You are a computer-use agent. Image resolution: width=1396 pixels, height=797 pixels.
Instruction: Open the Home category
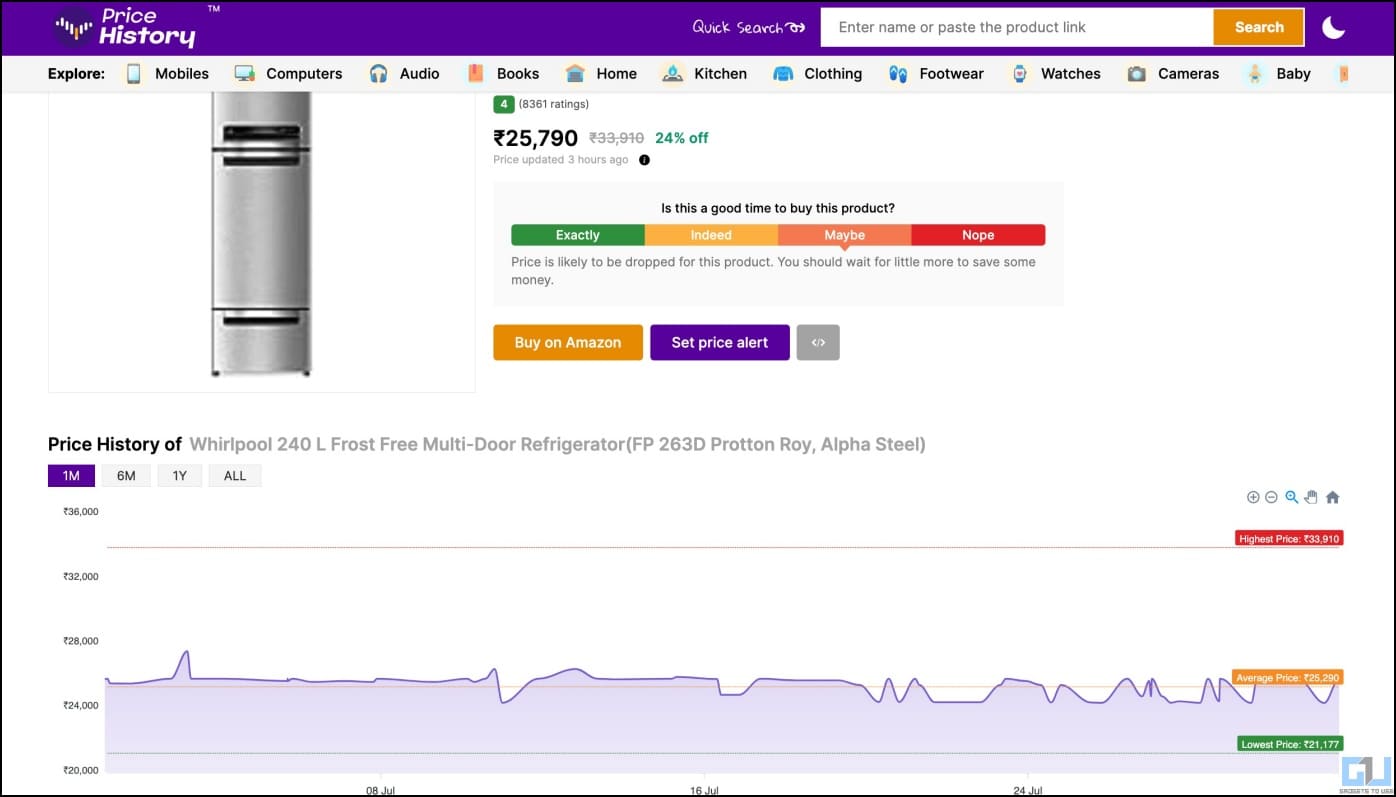[x=616, y=74]
